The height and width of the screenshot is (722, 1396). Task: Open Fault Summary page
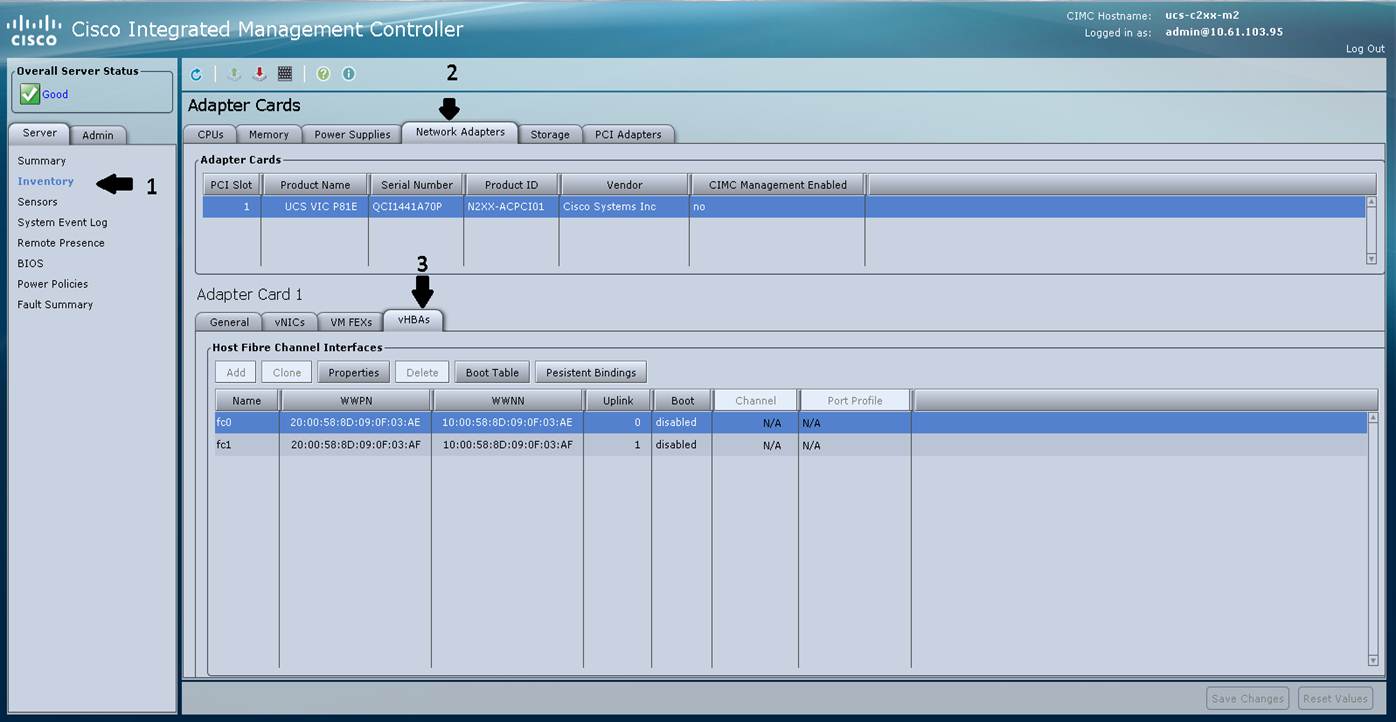tap(55, 305)
